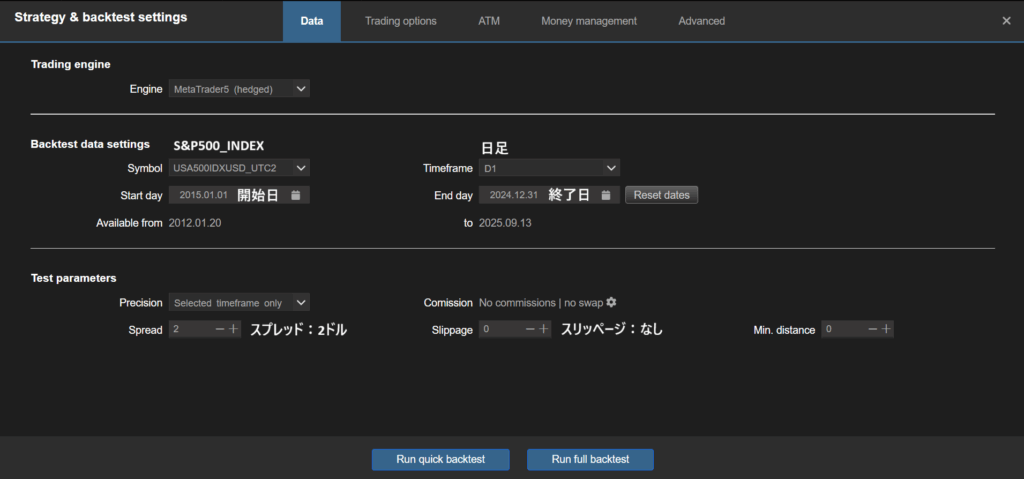Click the Spread value input field

[x=190, y=329]
